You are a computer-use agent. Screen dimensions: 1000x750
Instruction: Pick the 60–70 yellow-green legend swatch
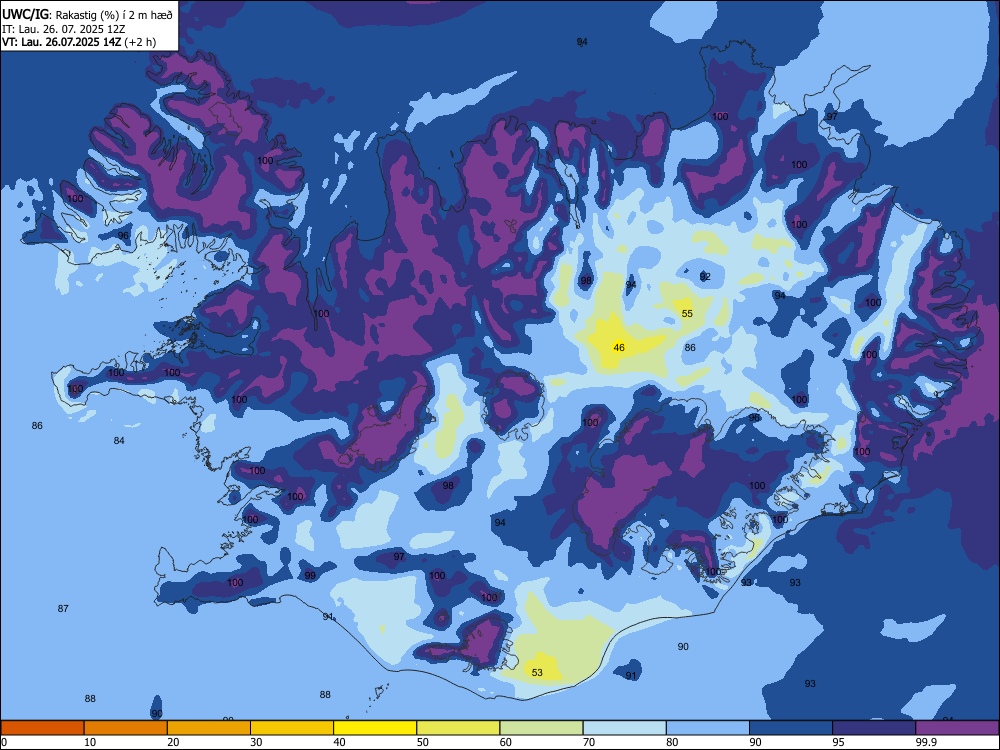[x=541, y=728]
